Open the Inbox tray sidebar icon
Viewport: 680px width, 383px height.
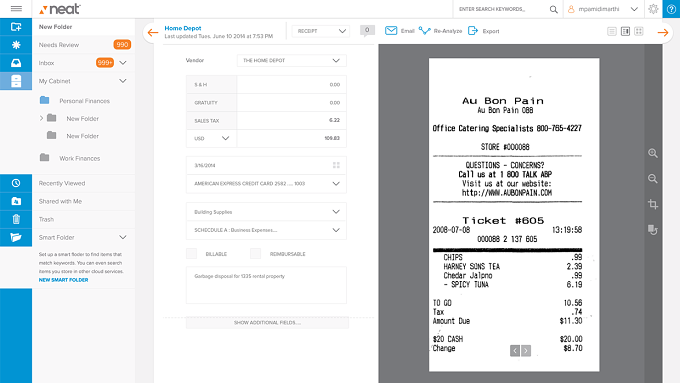point(16,63)
